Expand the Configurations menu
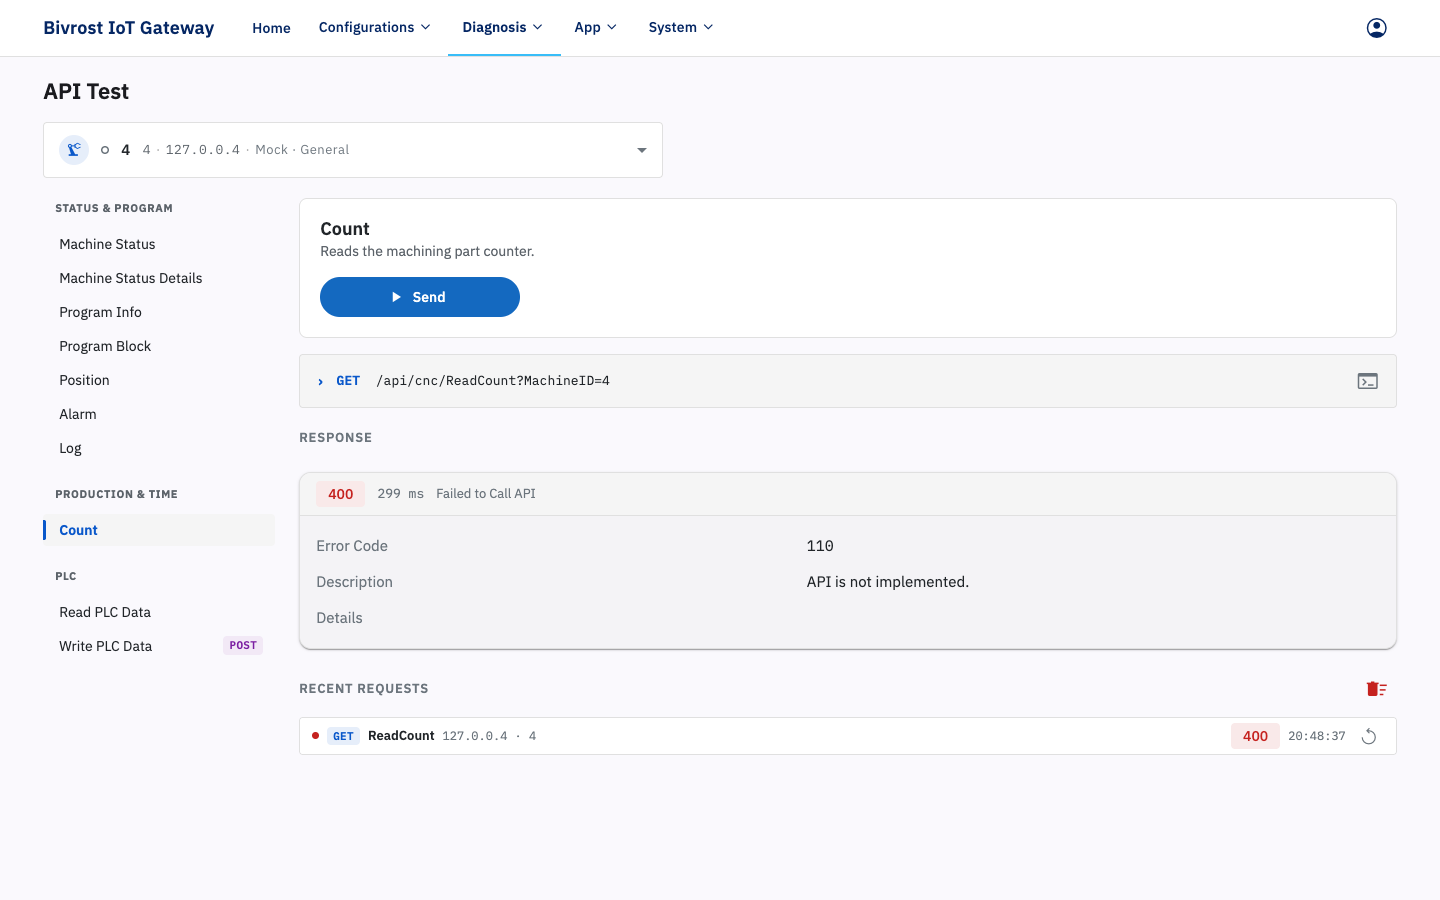Image resolution: width=1440 pixels, height=900 pixels. pos(375,28)
